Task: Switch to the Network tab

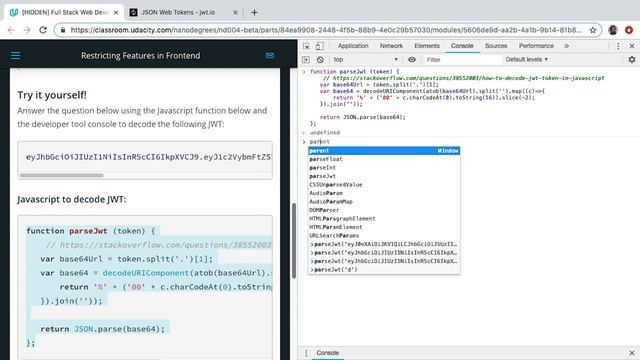Action: (x=391, y=46)
